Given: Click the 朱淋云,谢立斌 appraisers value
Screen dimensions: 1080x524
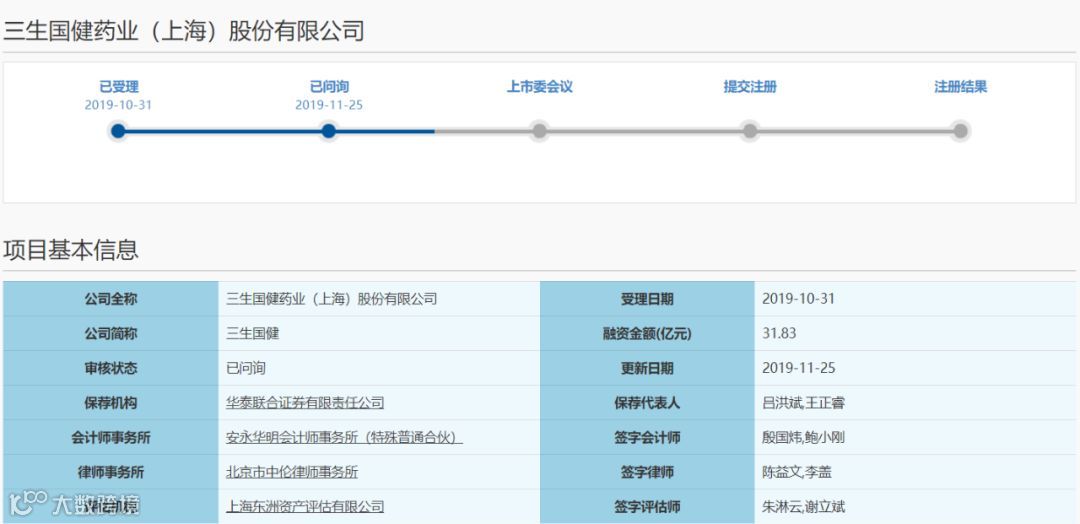Looking at the screenshot, I should click(x=803, y=507).
